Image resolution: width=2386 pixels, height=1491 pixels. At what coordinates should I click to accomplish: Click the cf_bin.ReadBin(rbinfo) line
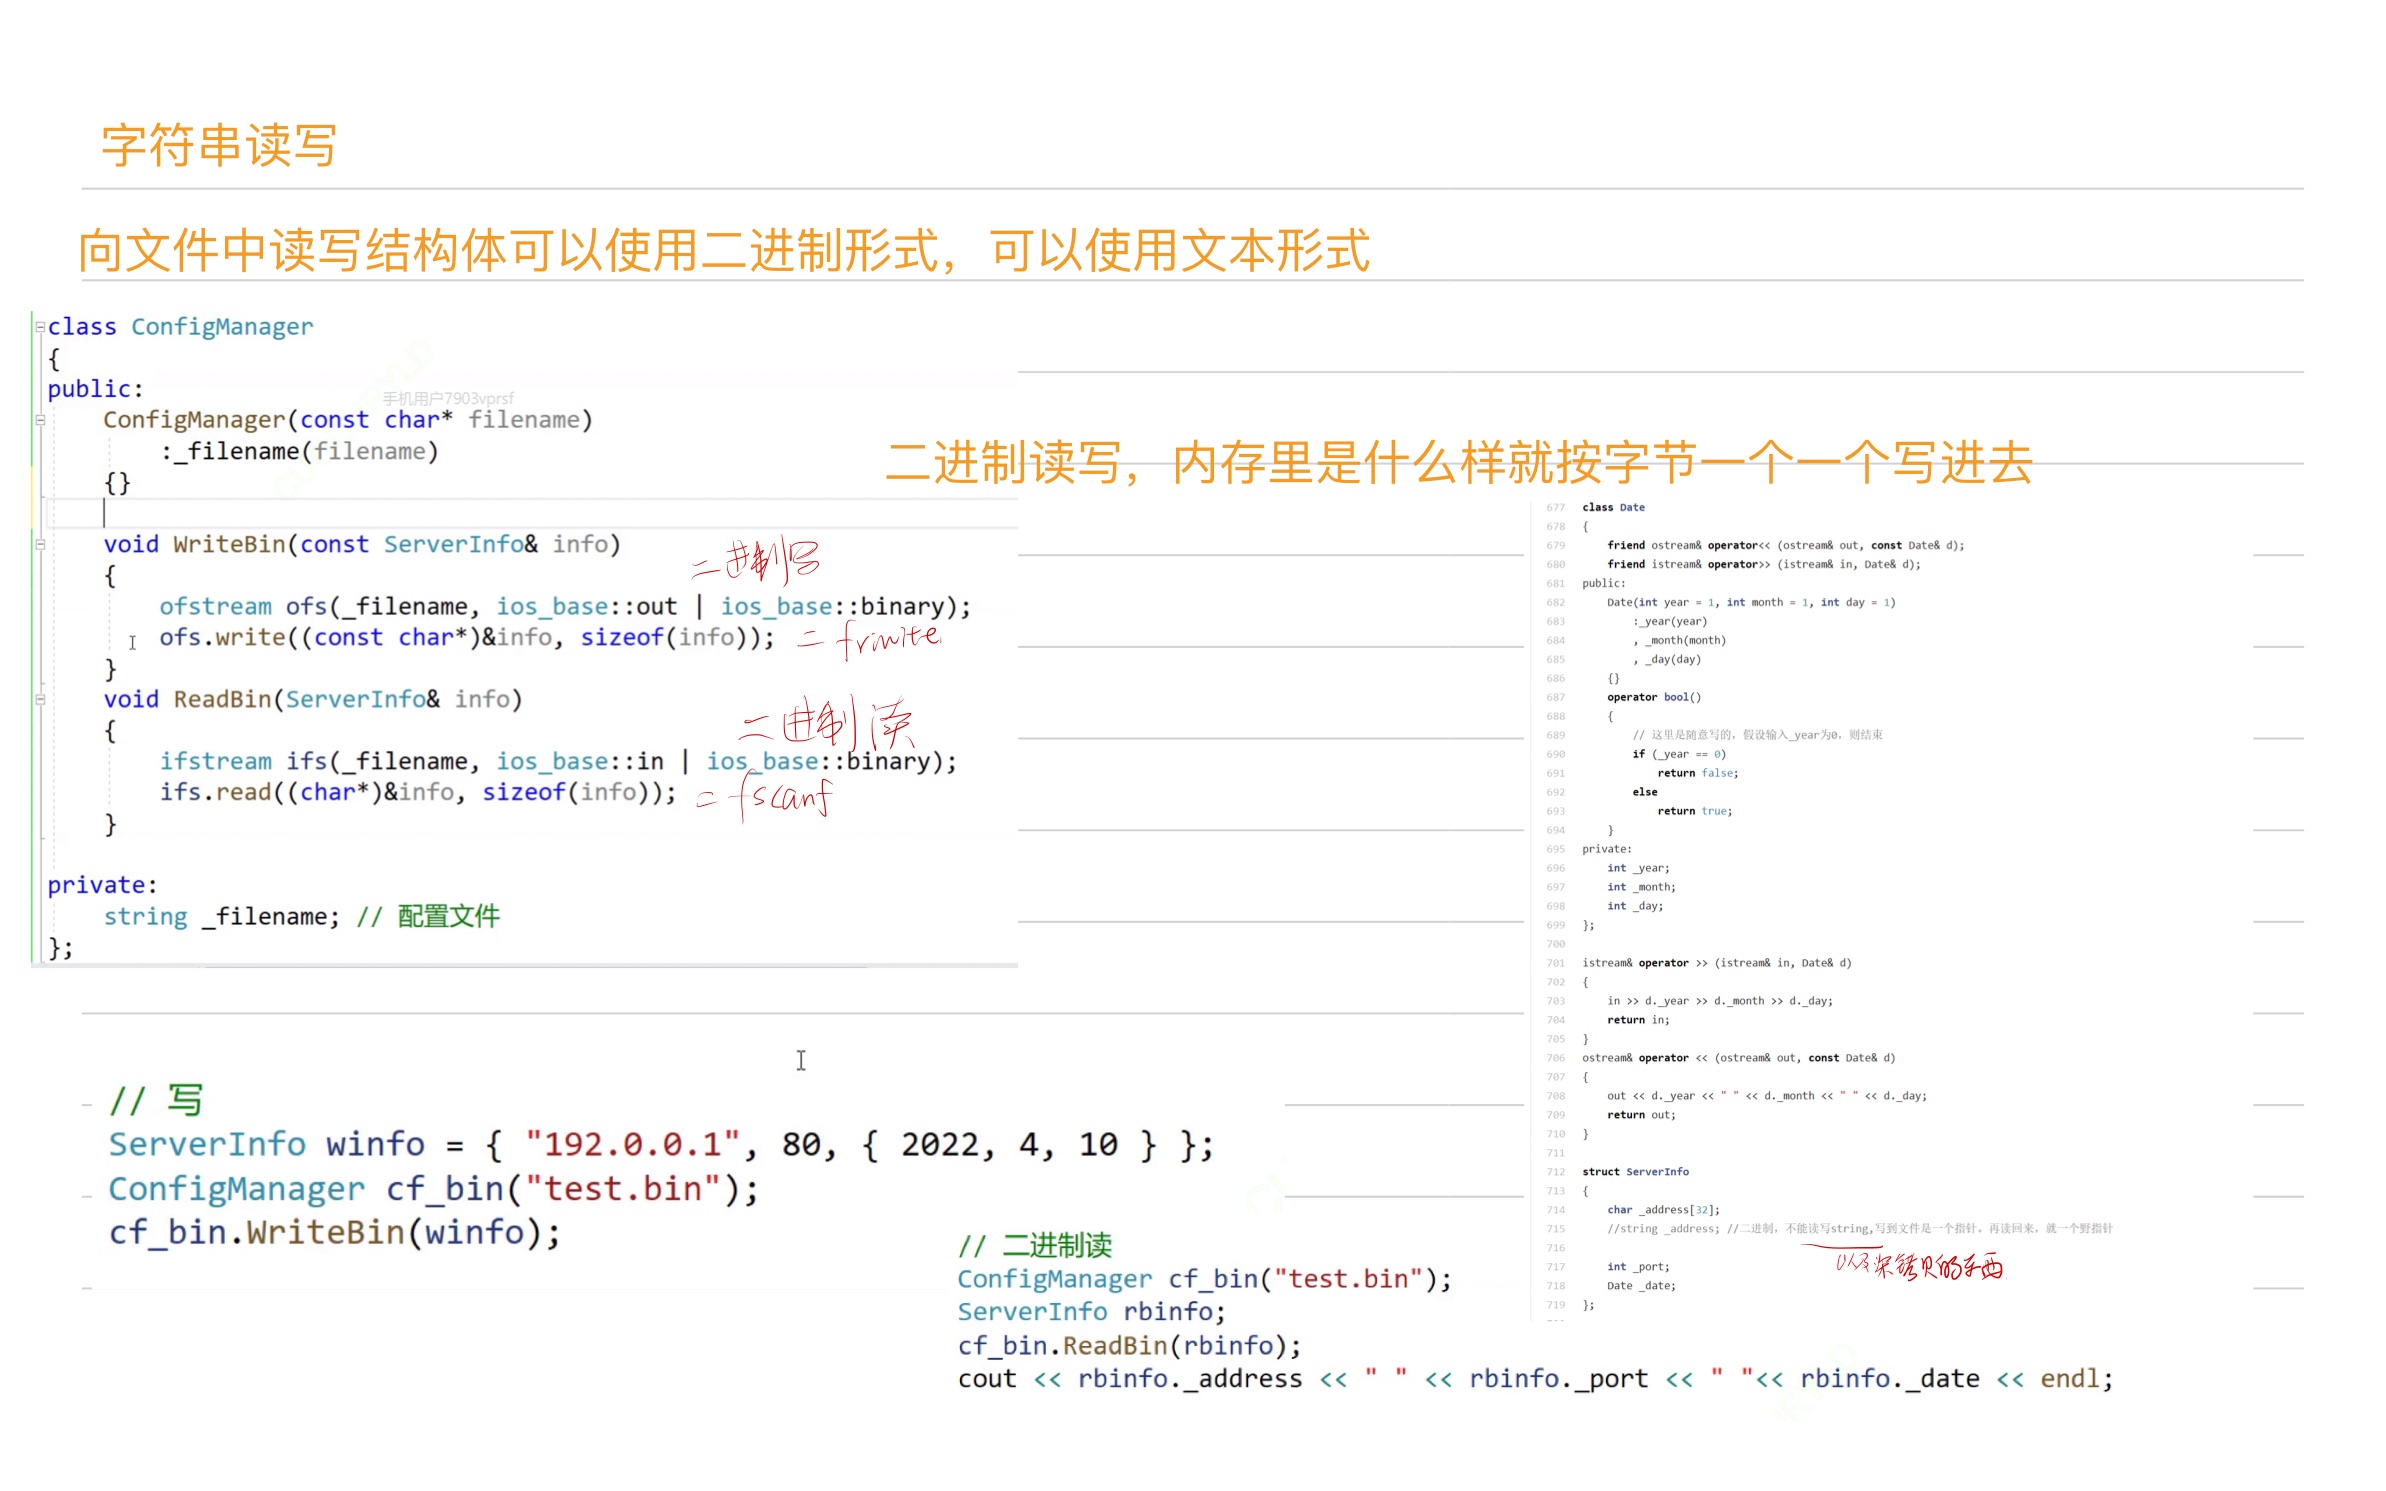tap(1129, 1346)
